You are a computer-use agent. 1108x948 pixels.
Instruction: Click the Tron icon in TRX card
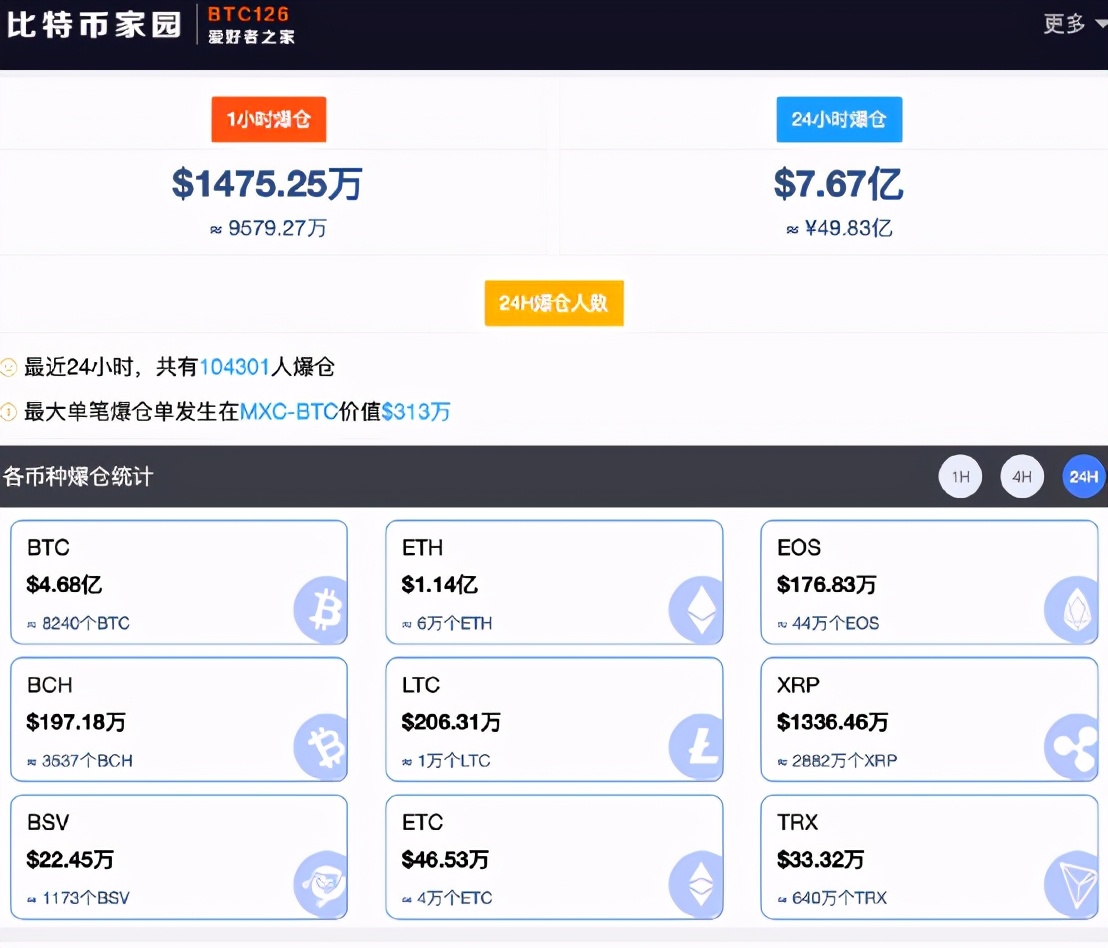pos(1071,884)
